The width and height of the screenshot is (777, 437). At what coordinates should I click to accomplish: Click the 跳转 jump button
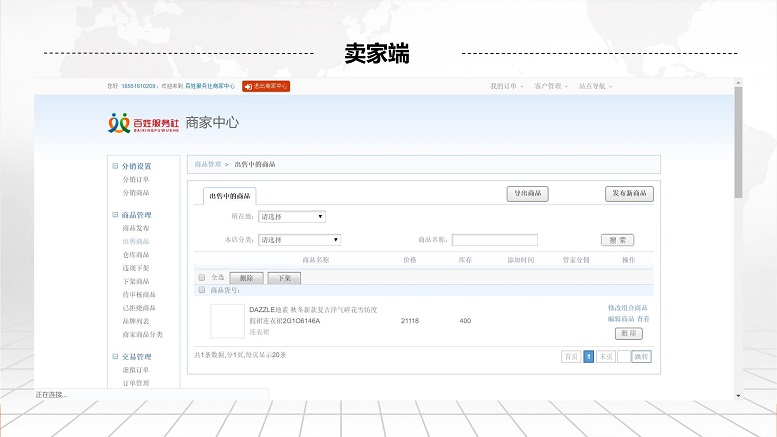click(641, 356)
